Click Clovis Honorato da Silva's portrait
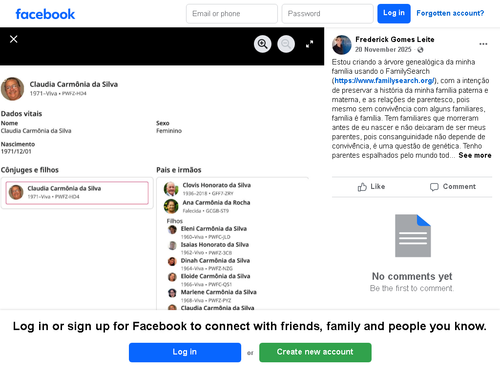Image resolution: width=500 pixels, height=375 pixels. tap(171, 189)
